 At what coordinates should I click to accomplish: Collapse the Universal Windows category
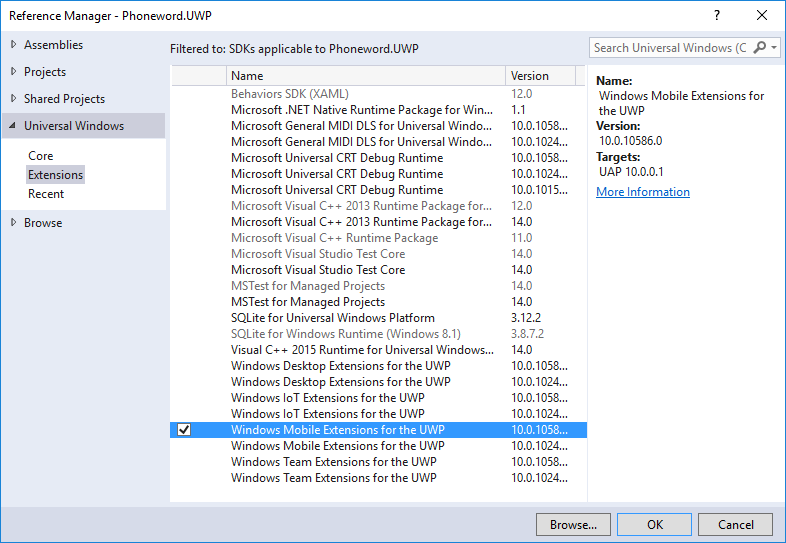click(13, 126)
